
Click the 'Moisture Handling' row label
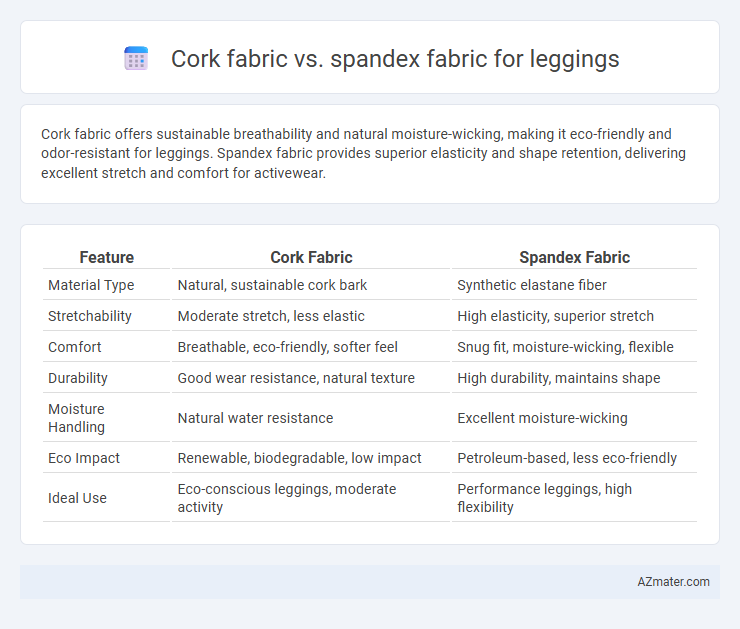coord(76,418)
